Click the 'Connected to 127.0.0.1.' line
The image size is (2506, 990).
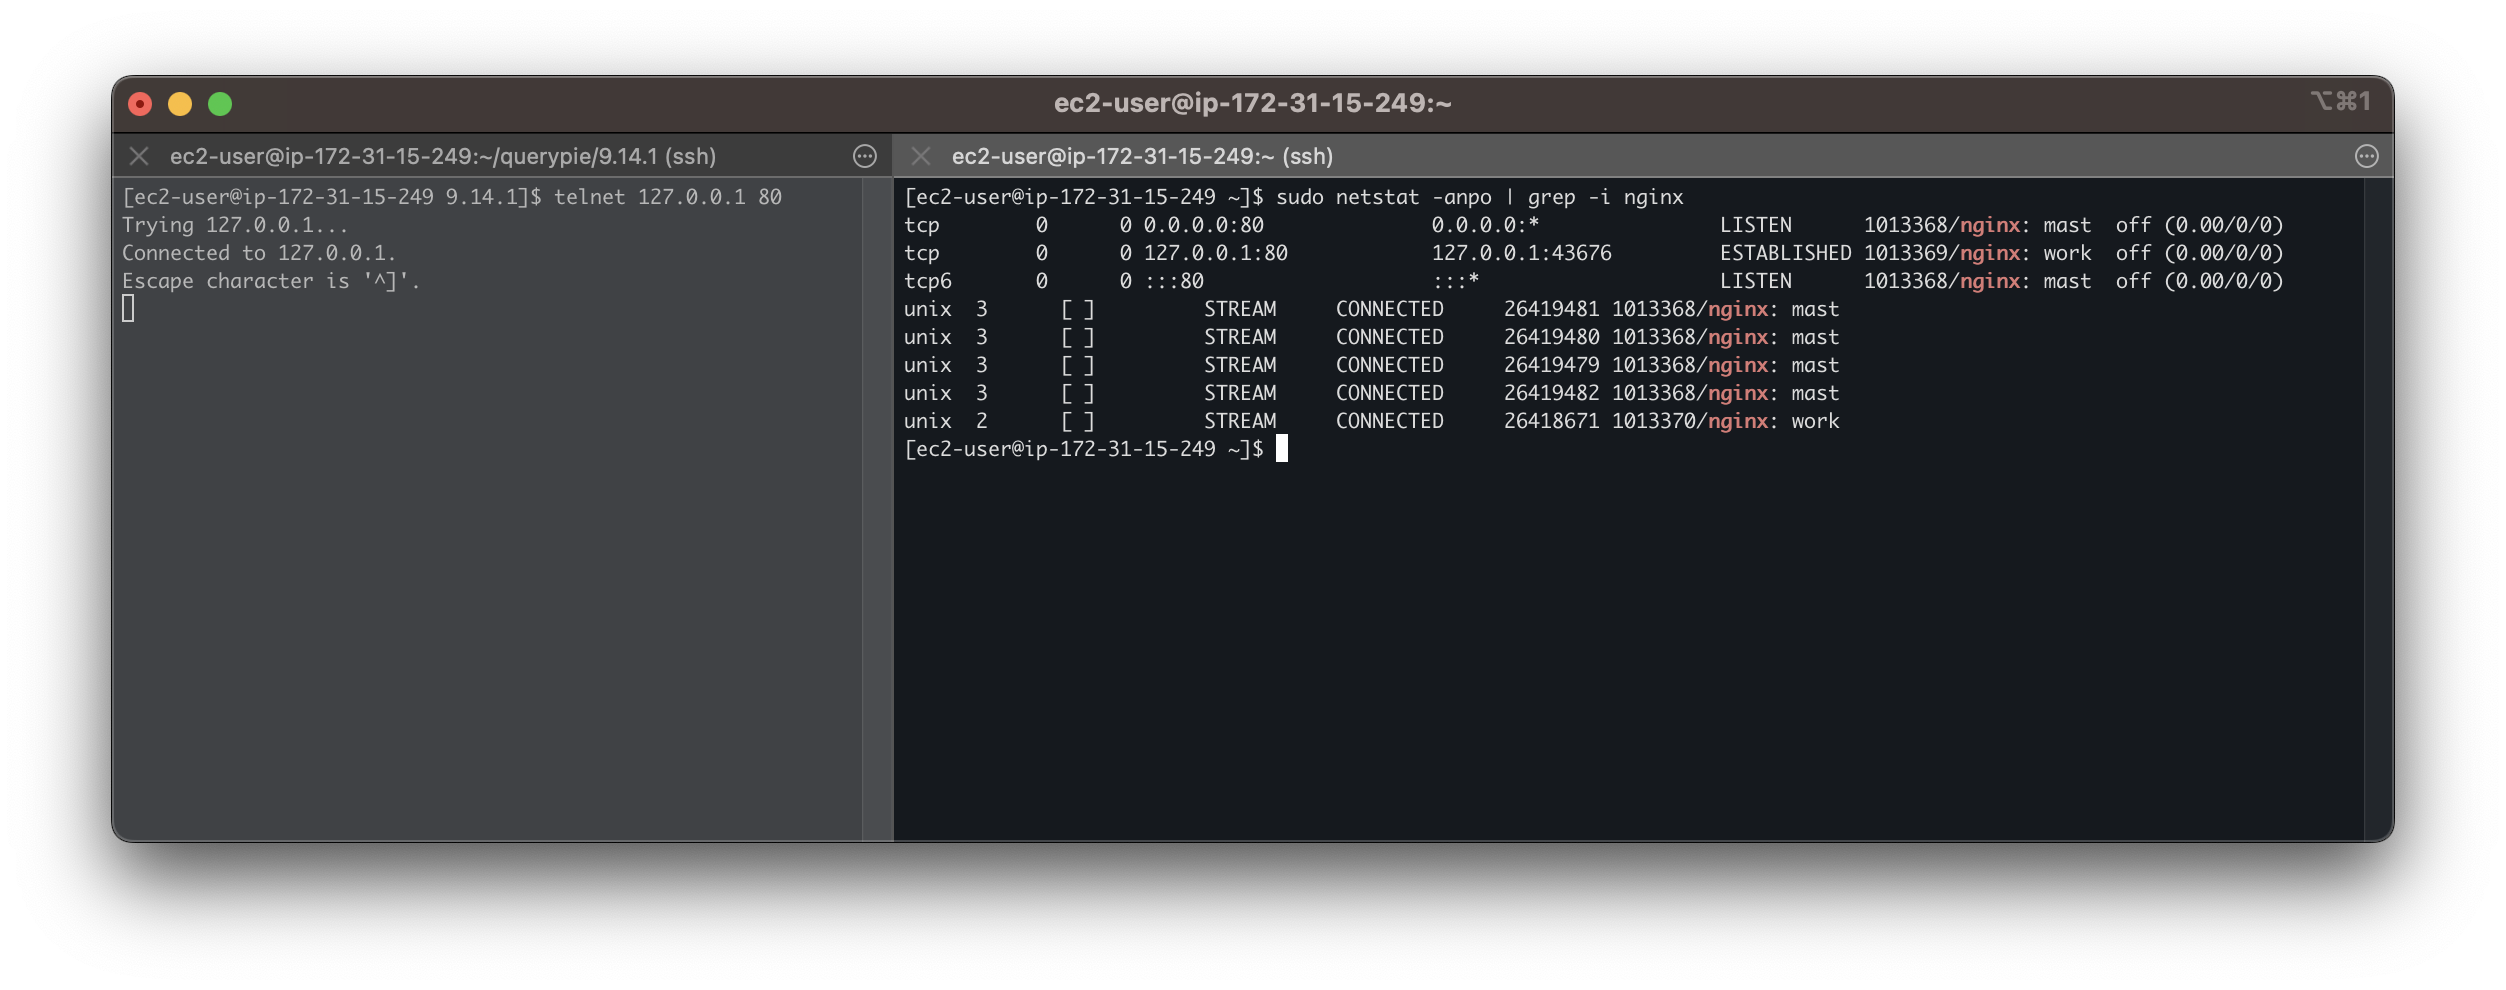[x=259, y=253]
